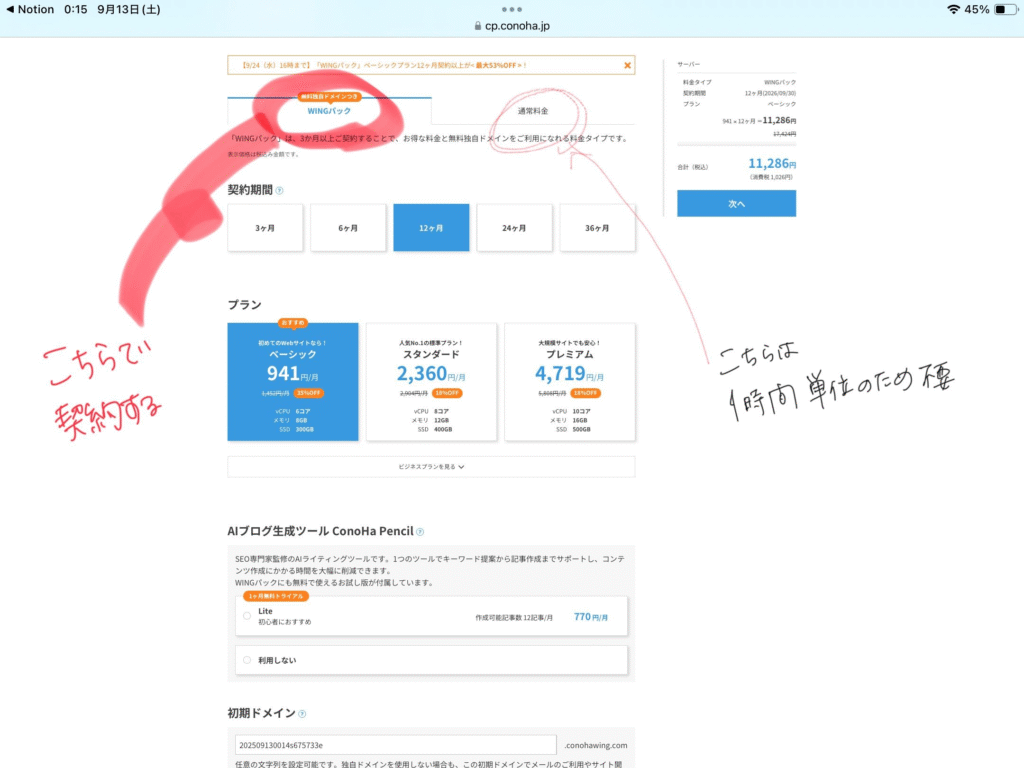Select the スタンダード plan card
The height and width of the screenshot is (768, 1024).
(431, 381)
